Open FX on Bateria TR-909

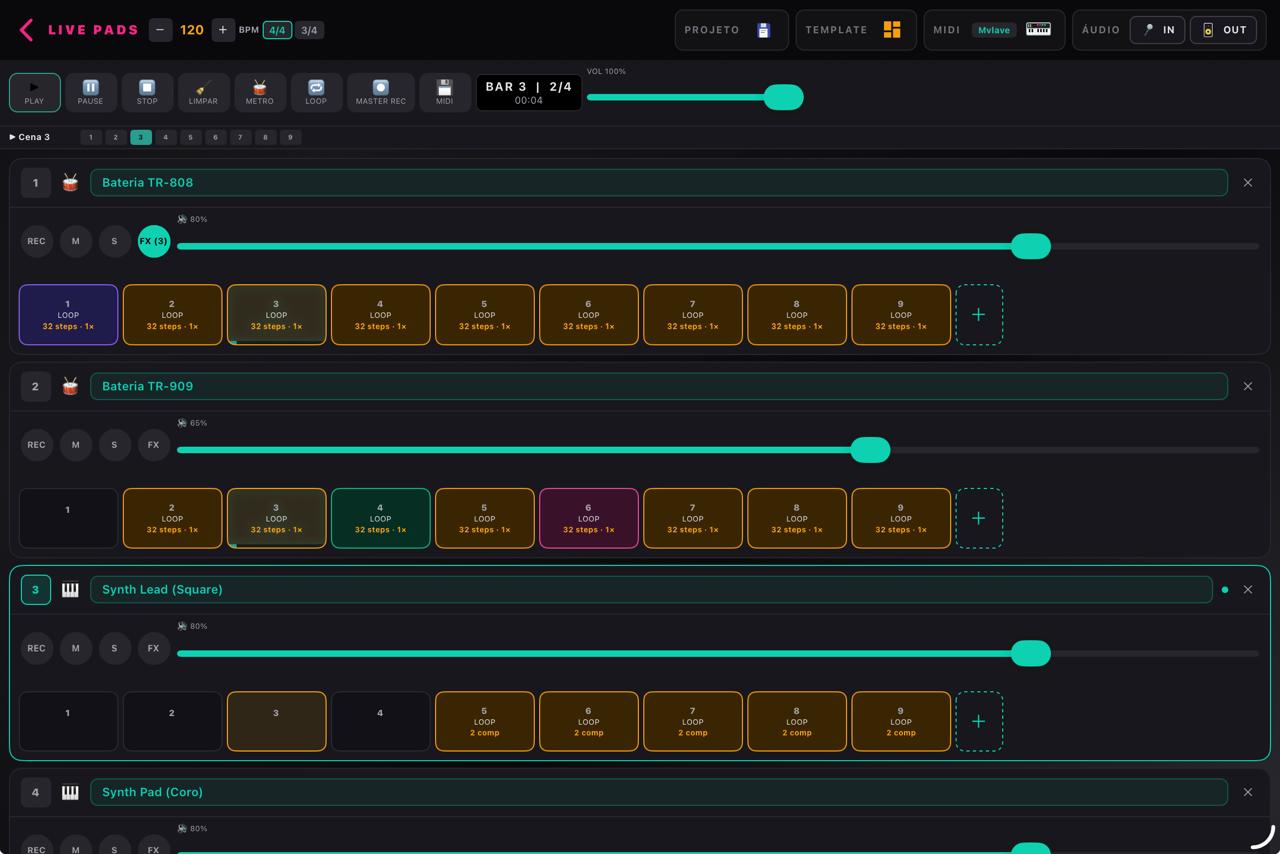[x=154, y=445]
